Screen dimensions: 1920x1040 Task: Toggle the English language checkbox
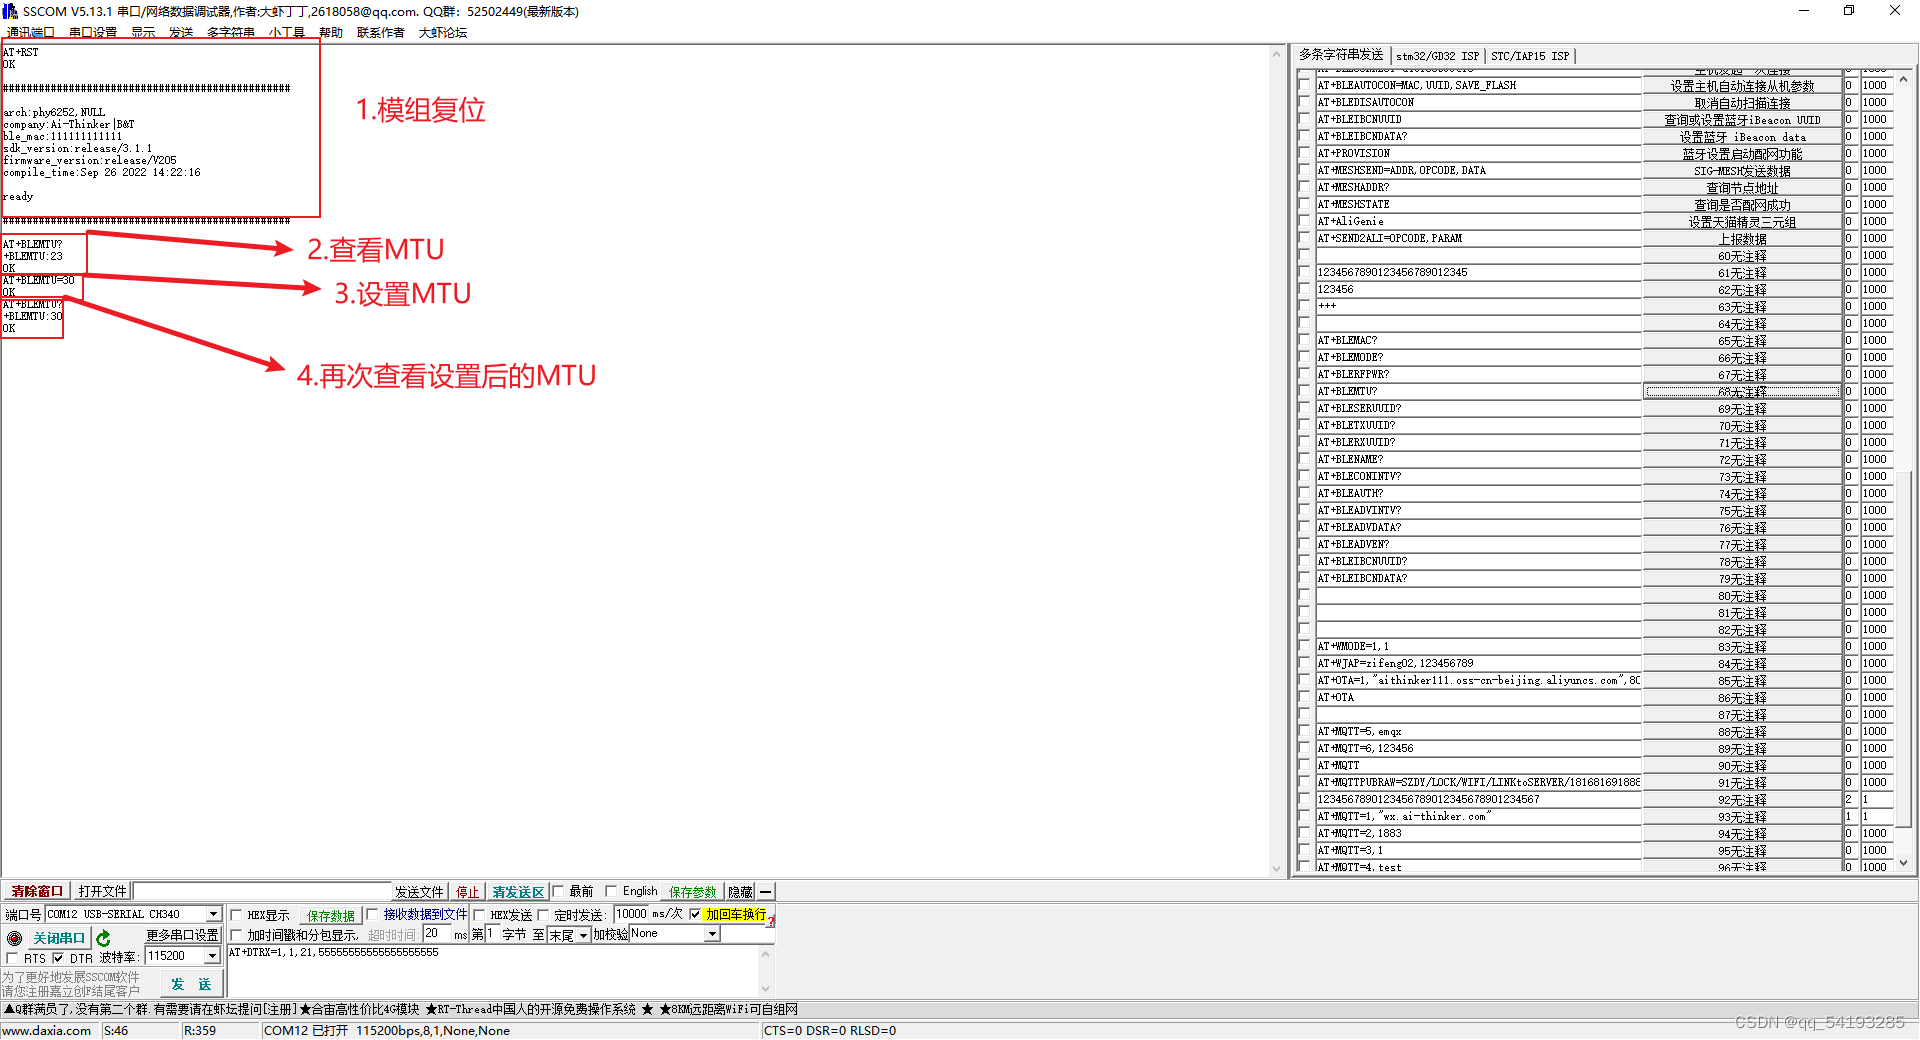[x=611, y=891]
